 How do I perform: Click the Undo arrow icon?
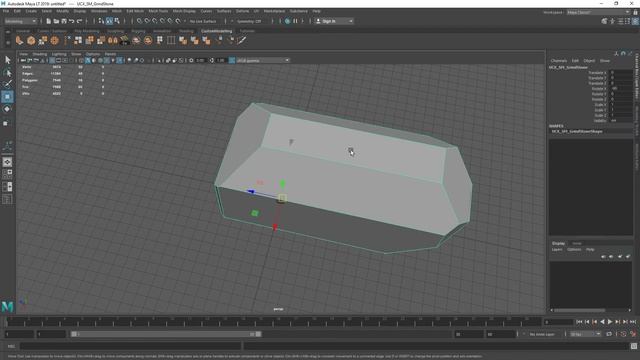pos(71,21)
